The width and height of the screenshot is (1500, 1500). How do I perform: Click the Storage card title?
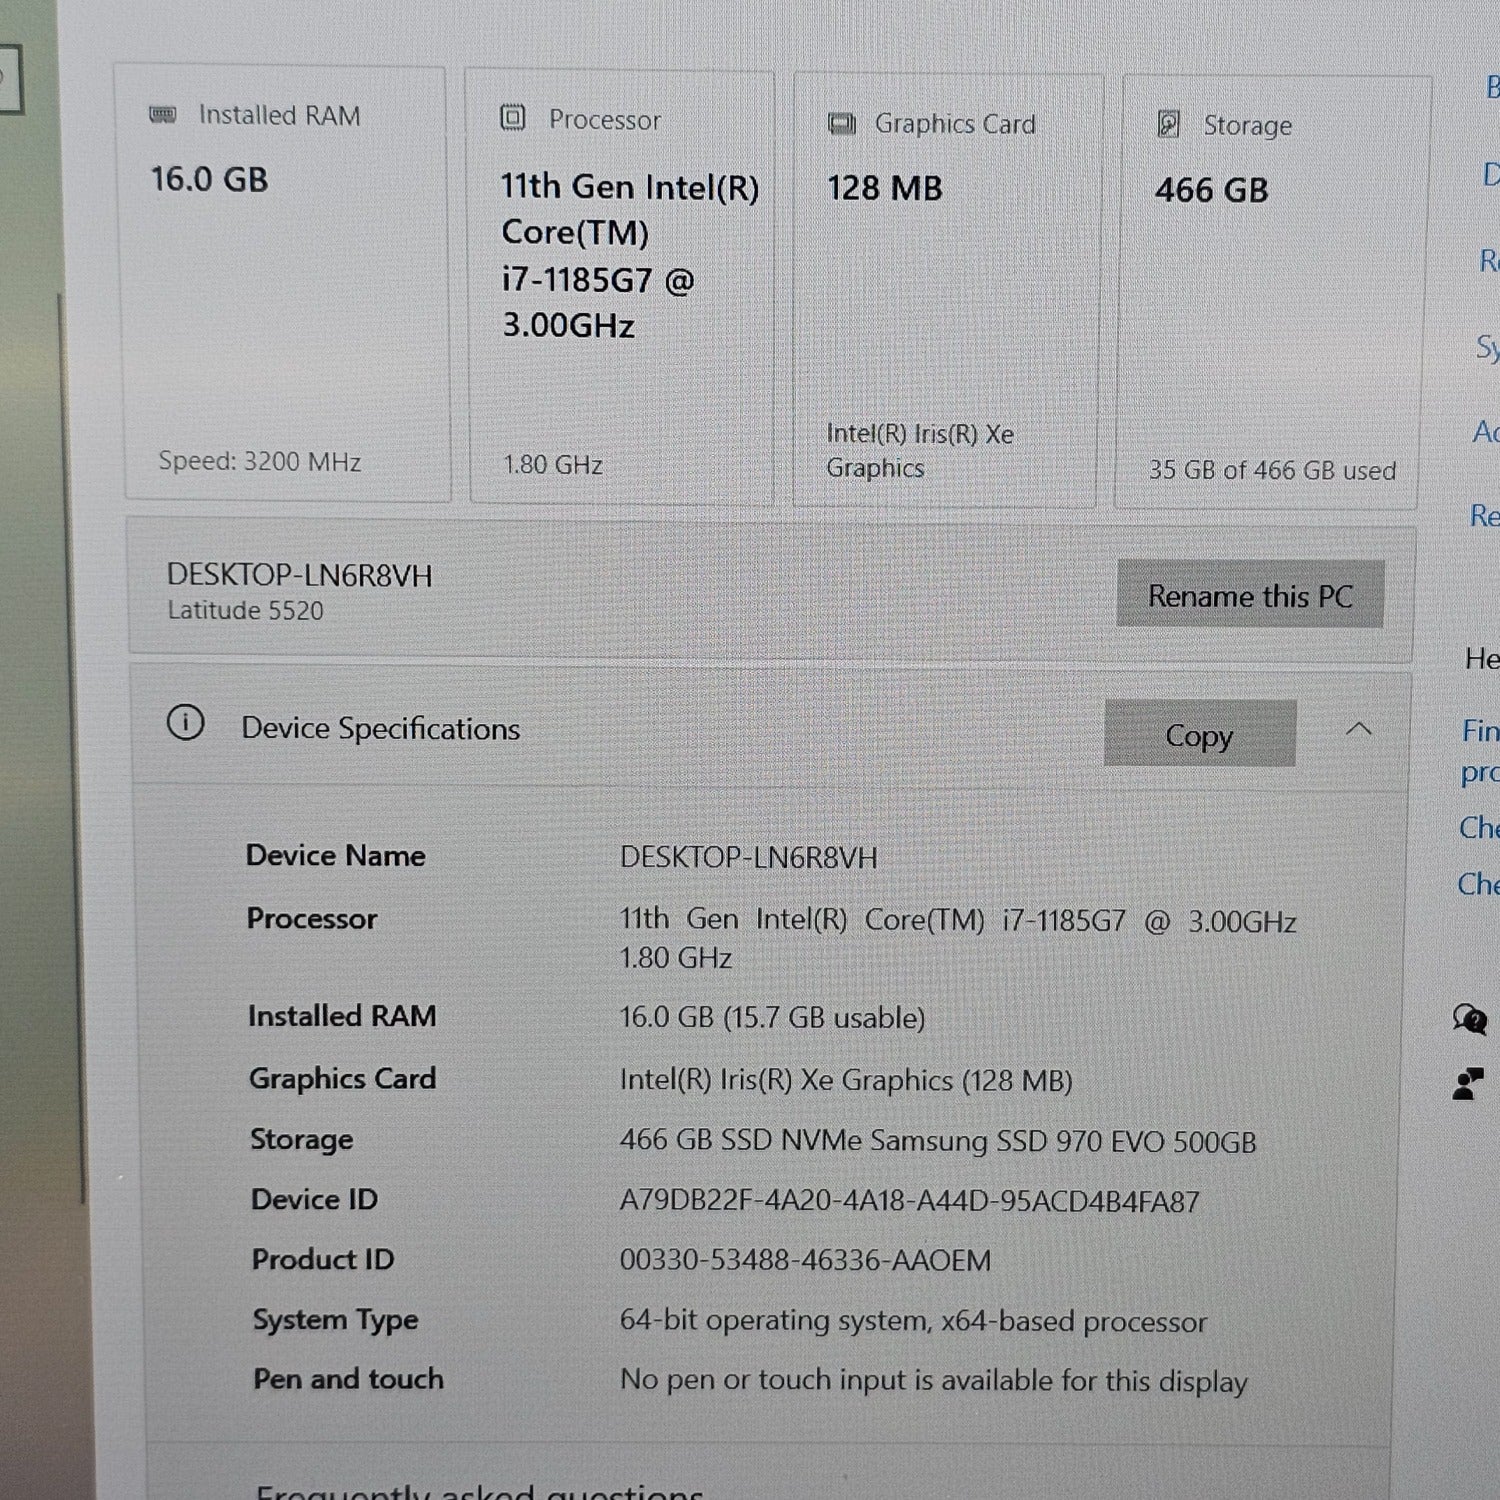[1247, 126]
